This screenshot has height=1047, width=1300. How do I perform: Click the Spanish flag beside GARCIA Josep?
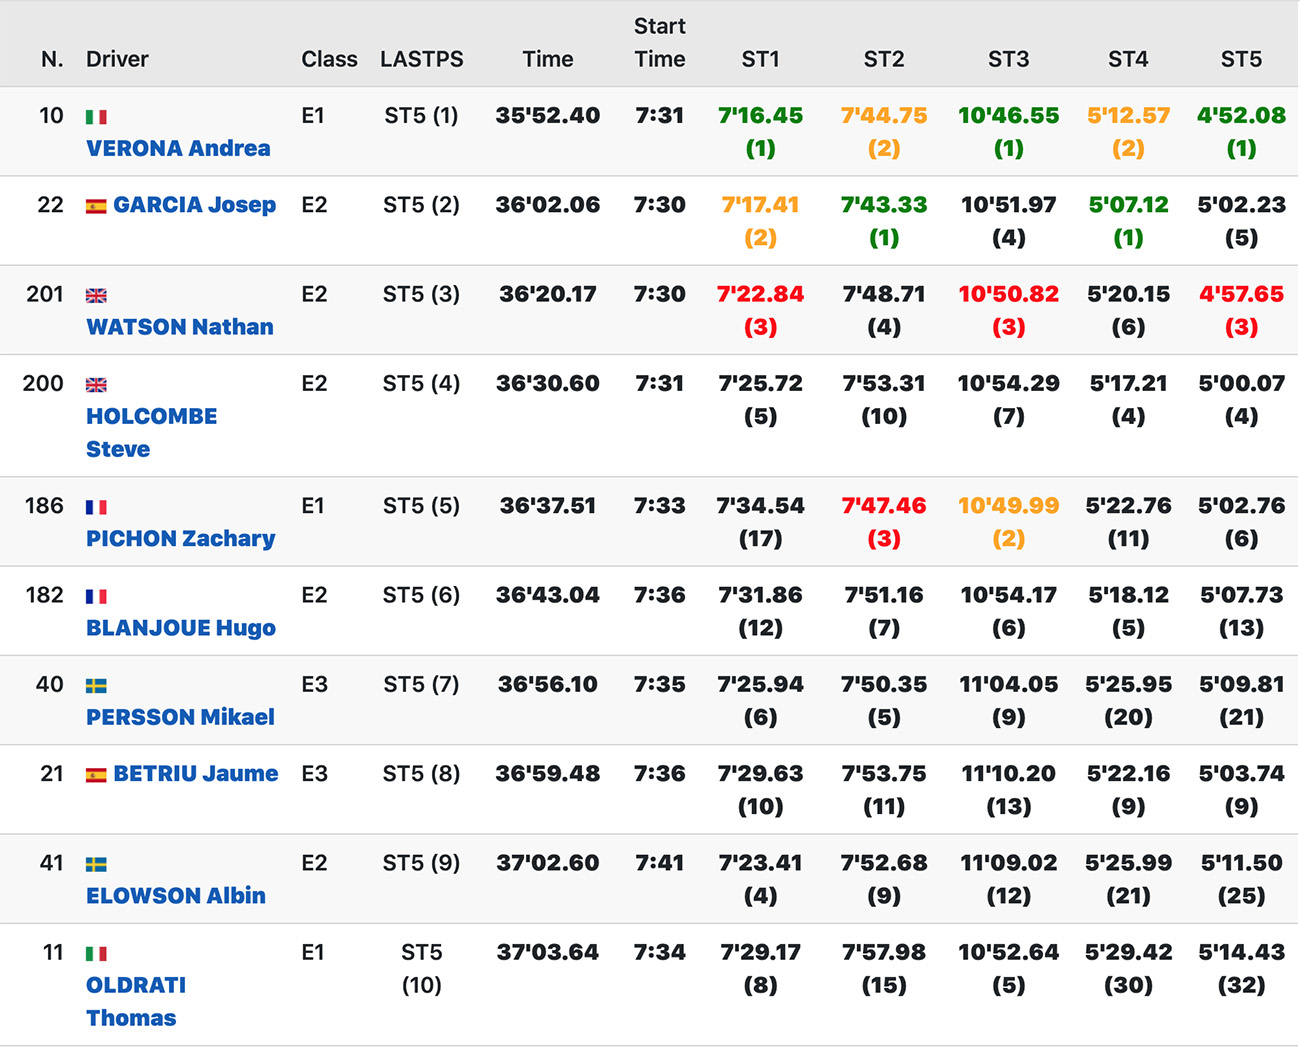tap(96, 206)
